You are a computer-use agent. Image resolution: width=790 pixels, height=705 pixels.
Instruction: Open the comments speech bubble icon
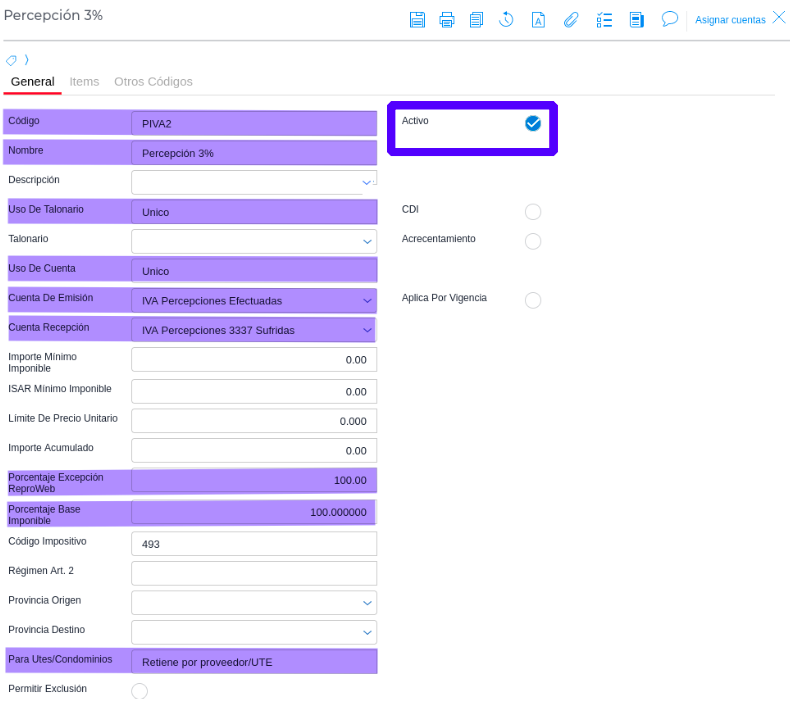(x=670, y=19)
